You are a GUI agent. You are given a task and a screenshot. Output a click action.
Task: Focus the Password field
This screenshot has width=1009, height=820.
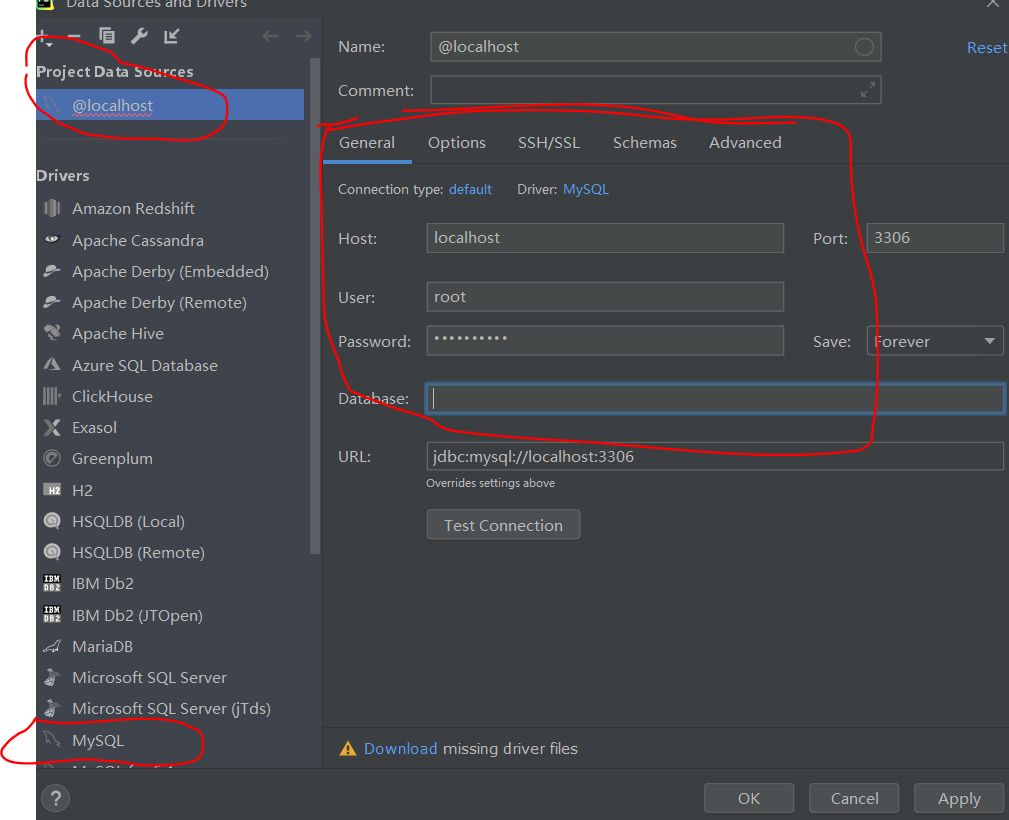point(605,340)
